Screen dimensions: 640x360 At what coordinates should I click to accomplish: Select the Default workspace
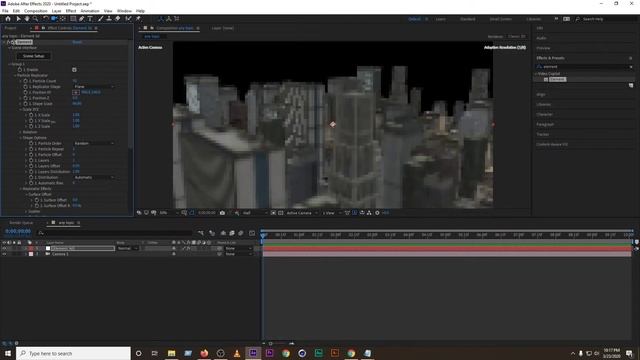coord(414,19)
